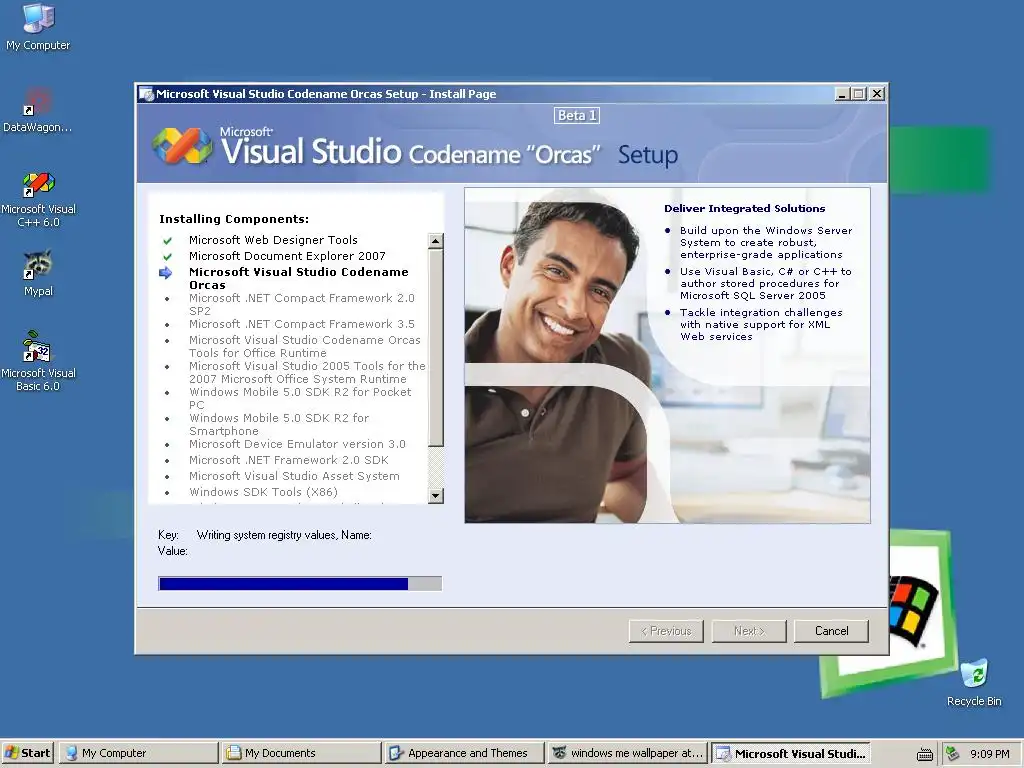Open the Recycle Bin icon
Viewport: 1024px width, 768px height.
pyautogui.click(x=974, y=683)
